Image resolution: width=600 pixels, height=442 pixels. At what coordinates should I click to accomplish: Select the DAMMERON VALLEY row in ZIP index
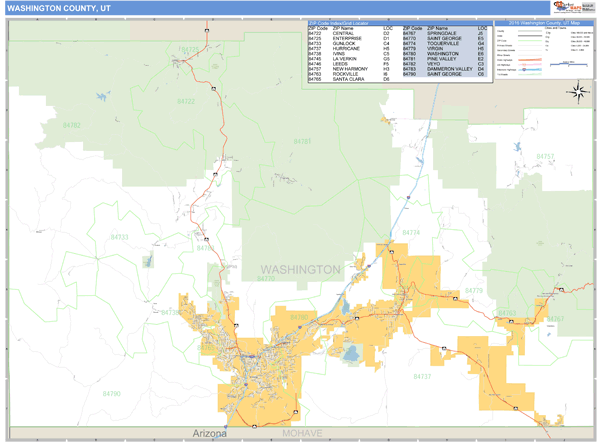pyautogui.click(x=444, y=69)
